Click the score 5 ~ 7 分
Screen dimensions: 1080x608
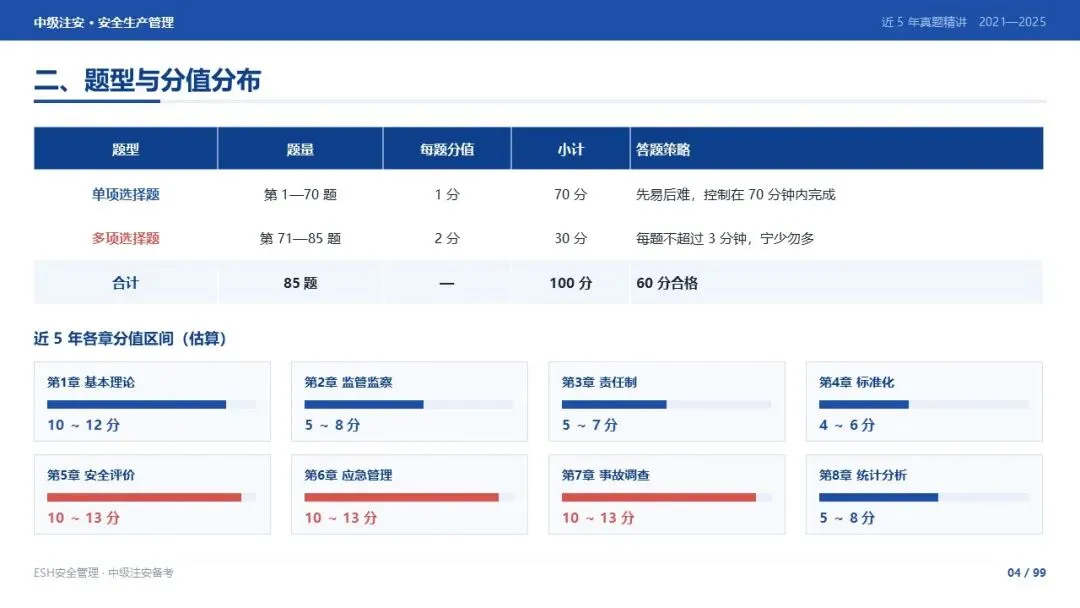(589, 425)
